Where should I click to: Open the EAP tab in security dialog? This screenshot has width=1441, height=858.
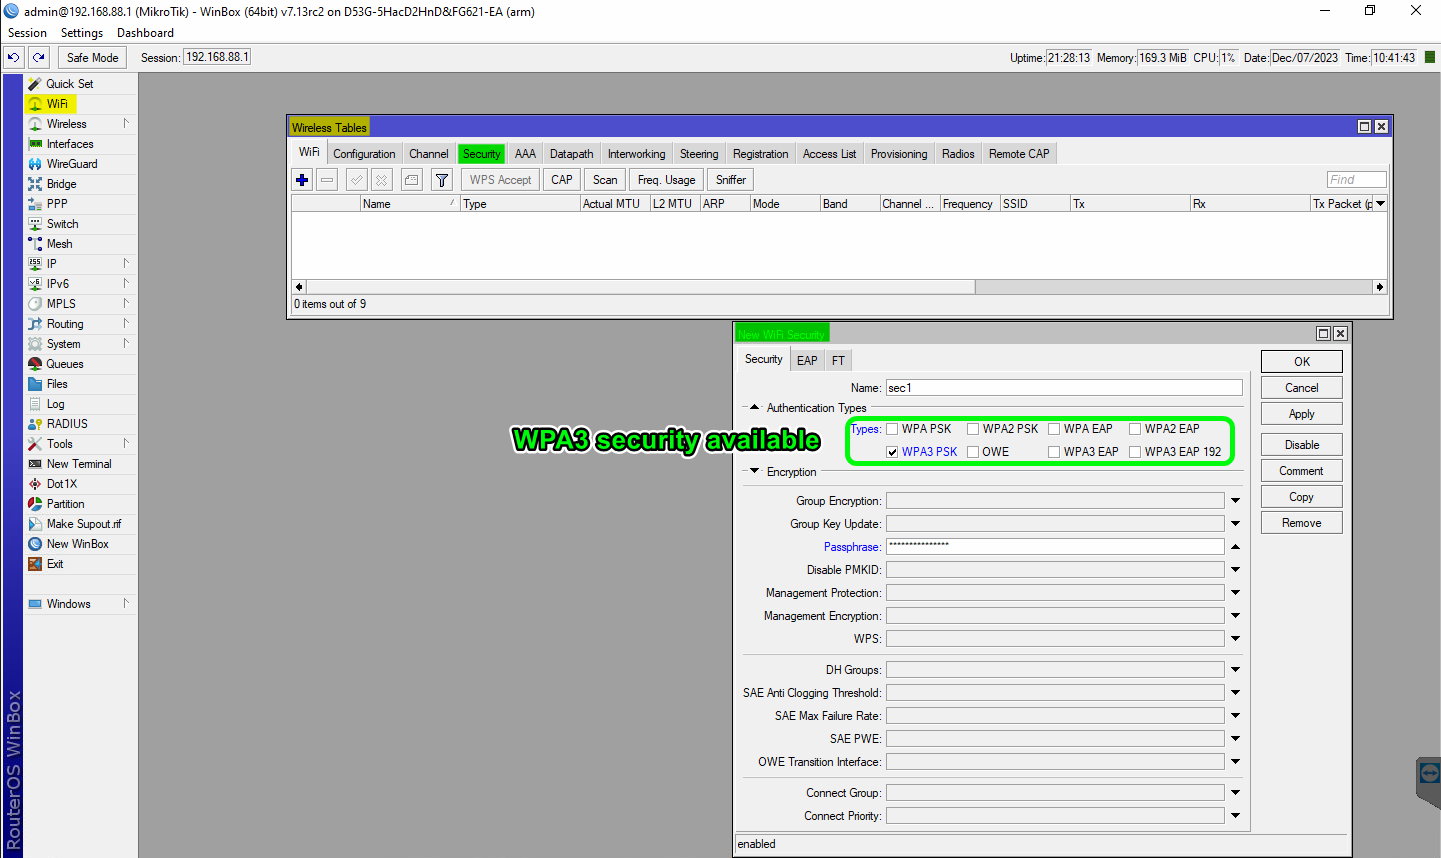click(807, 361)
